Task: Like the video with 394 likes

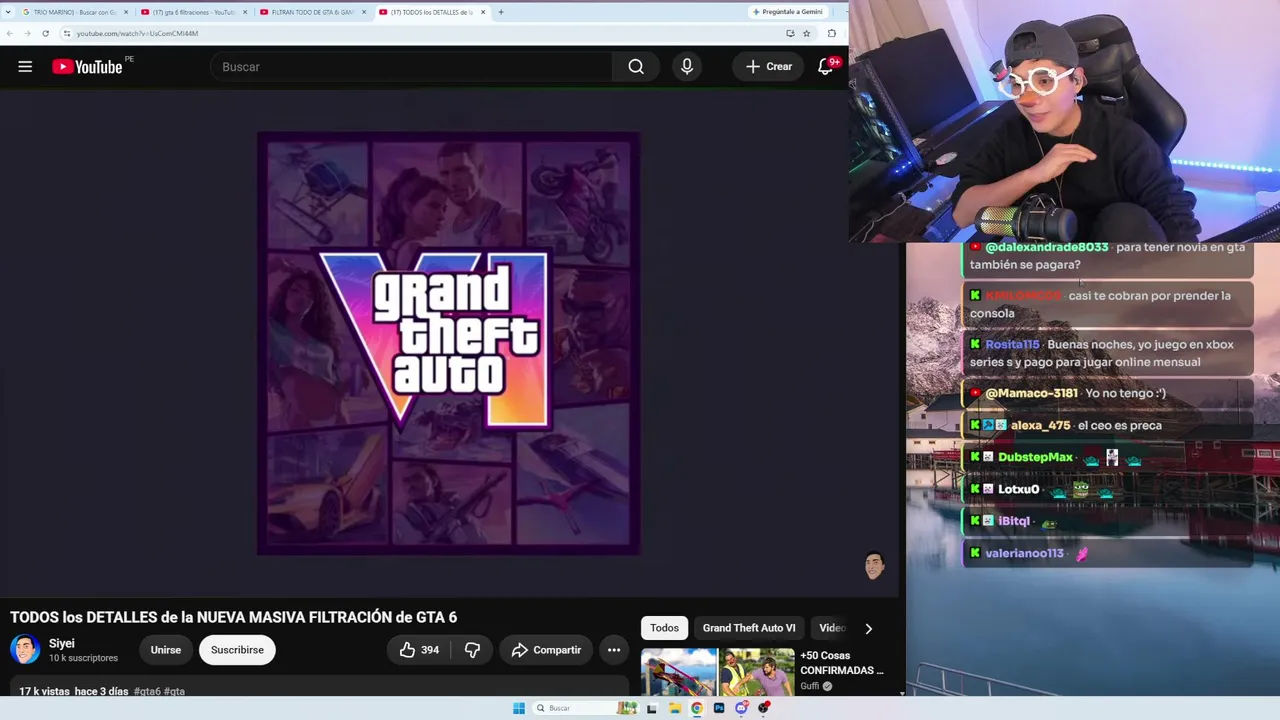Action: tap(419, 650)
